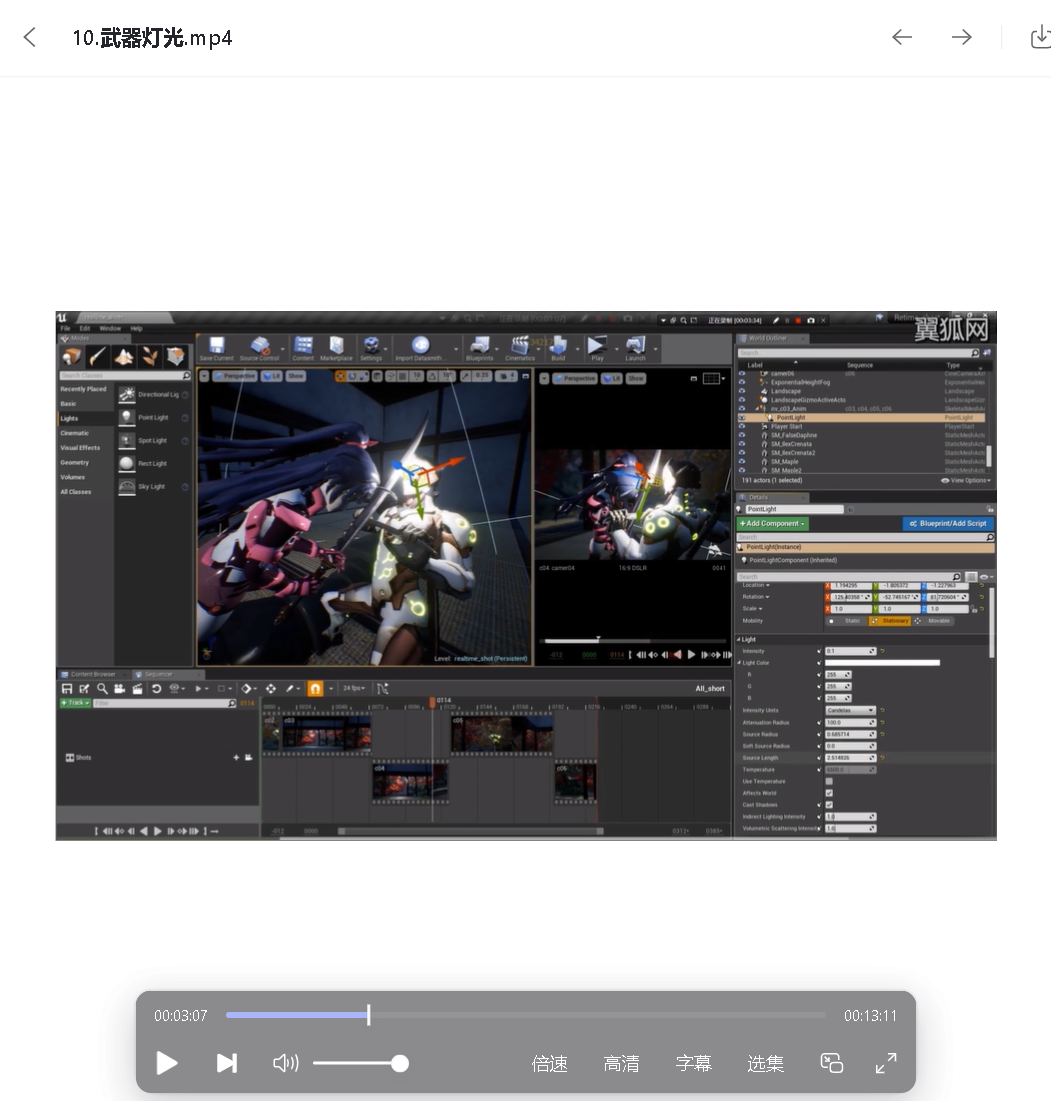Click the green Add Component button

pos(772,524)
